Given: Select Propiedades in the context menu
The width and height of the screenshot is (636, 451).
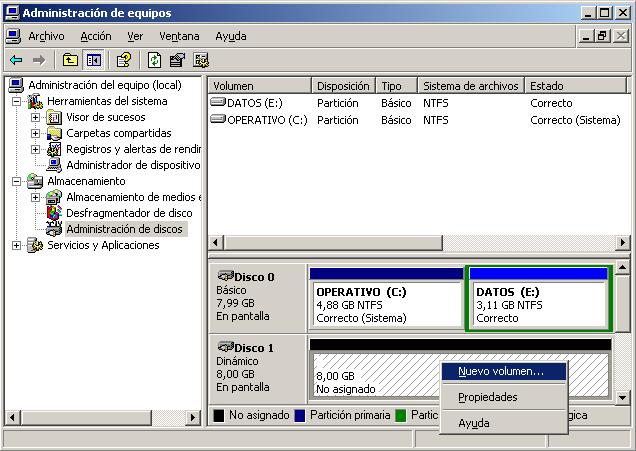Looking at the screenshot, I should point(487,397).
